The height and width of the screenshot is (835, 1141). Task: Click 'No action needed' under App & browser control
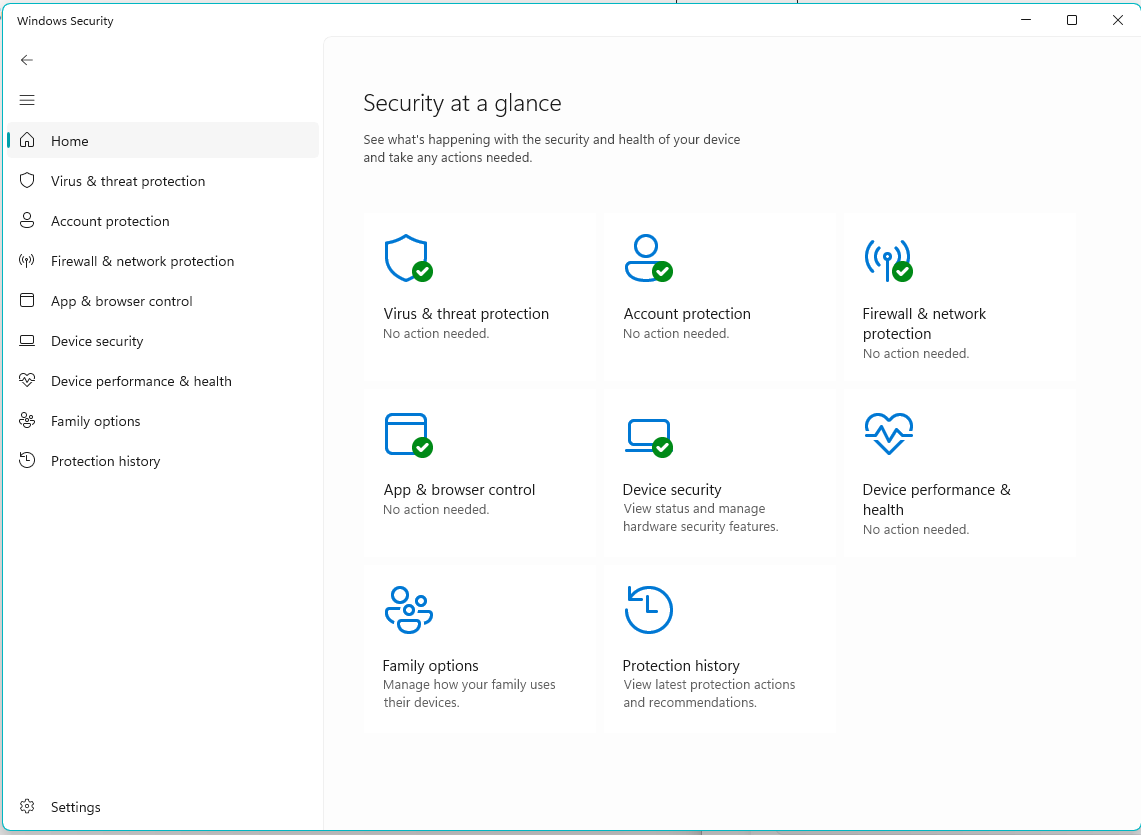click(436, 510)
